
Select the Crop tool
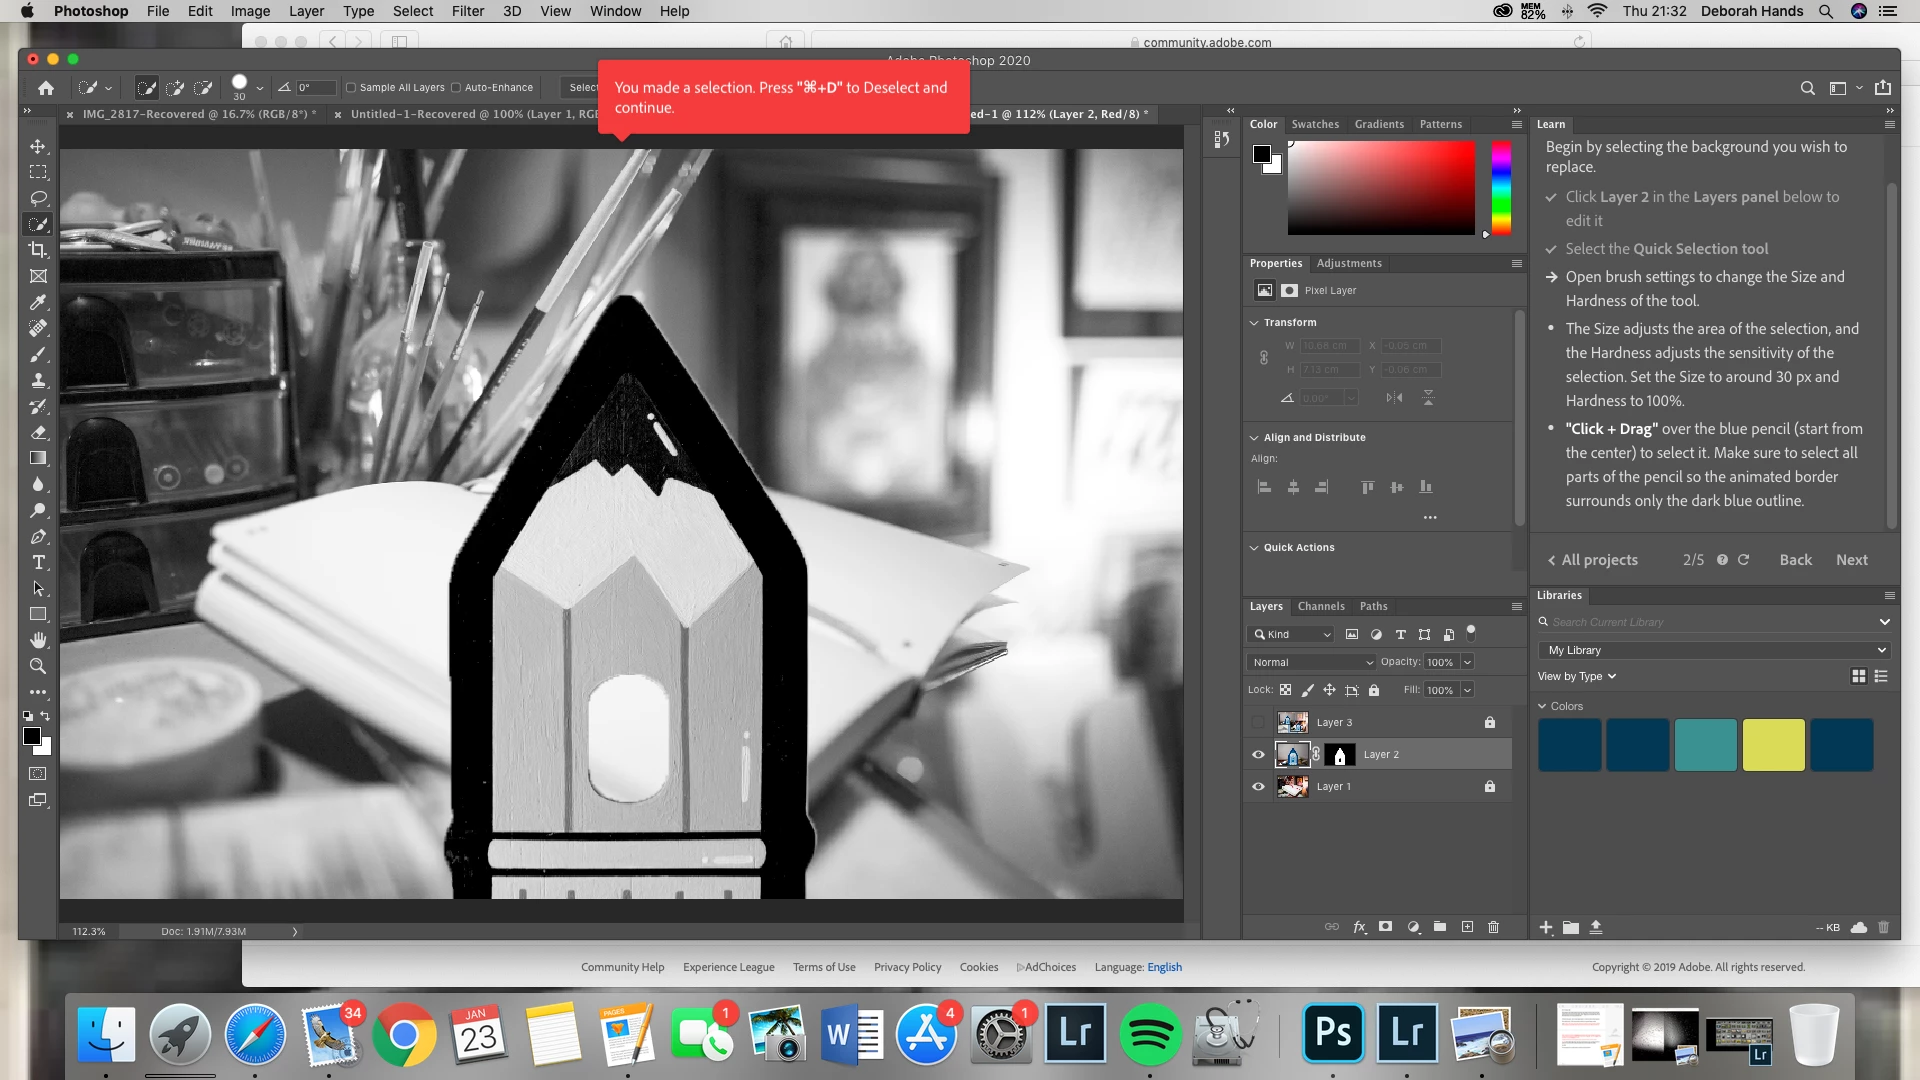click(x=38, y=250)
